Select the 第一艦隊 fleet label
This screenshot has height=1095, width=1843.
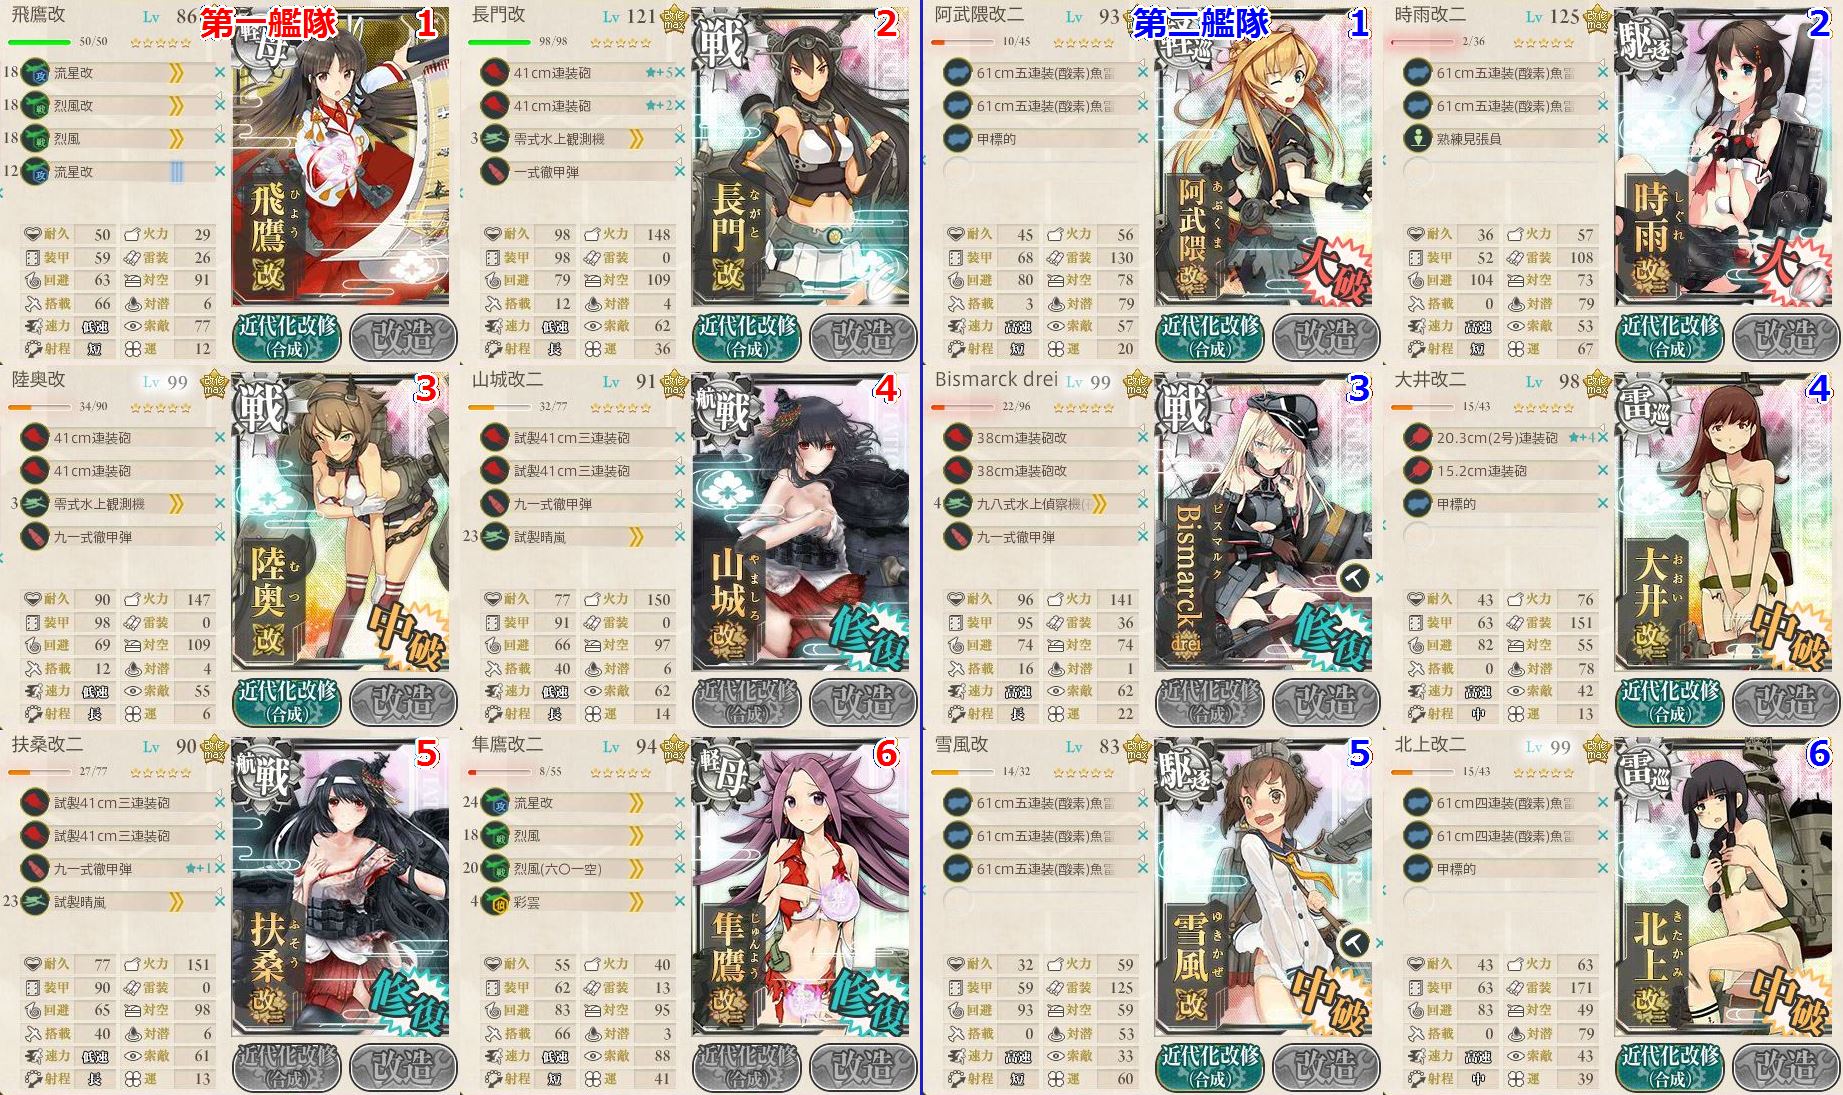coord(269,22)
